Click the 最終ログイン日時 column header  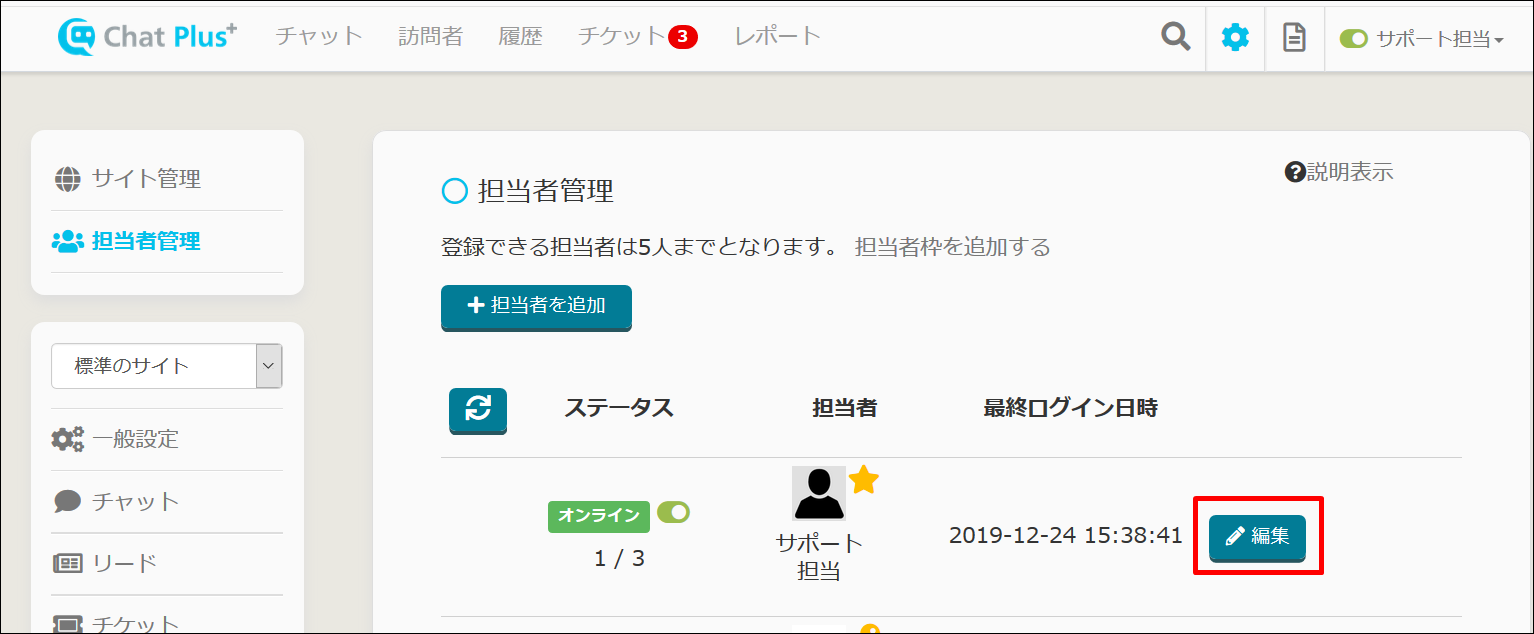click(1070, 408)
